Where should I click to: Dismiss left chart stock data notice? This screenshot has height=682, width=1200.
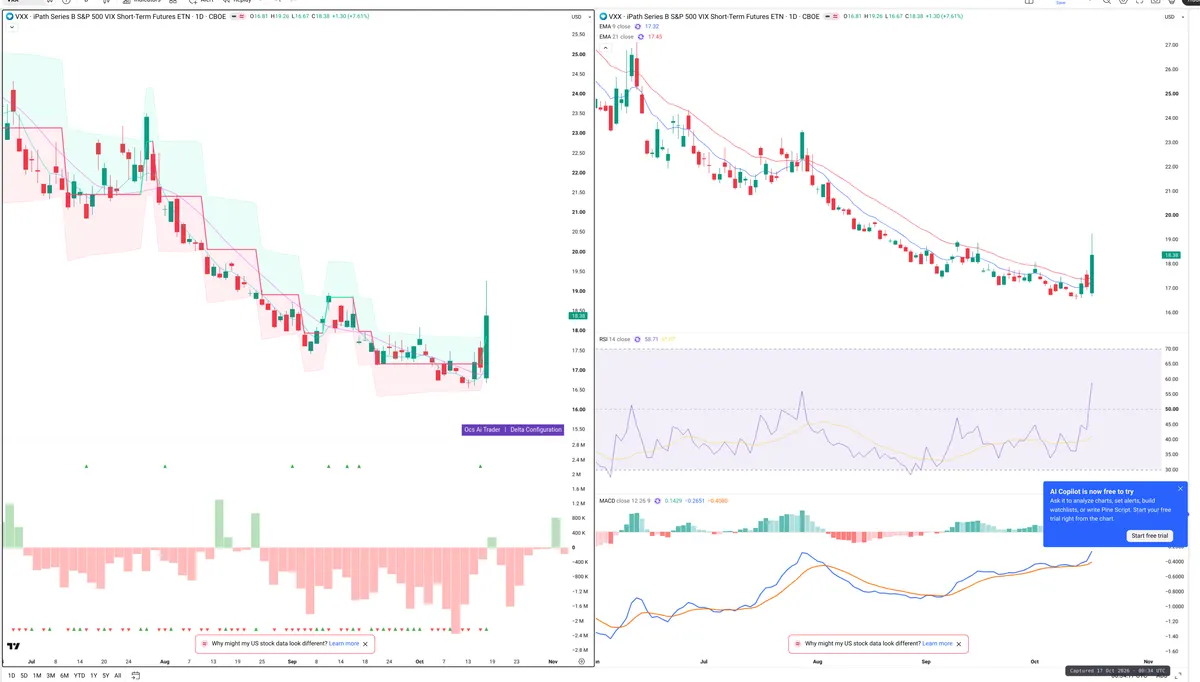pyautogui.click(x=365, y=644)
